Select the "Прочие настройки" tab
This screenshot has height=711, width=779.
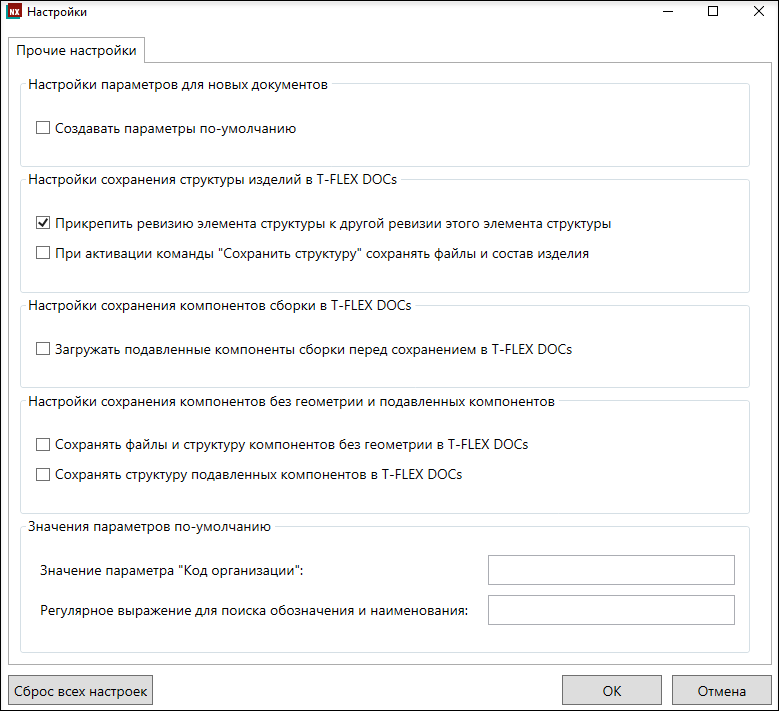(77, 50)
